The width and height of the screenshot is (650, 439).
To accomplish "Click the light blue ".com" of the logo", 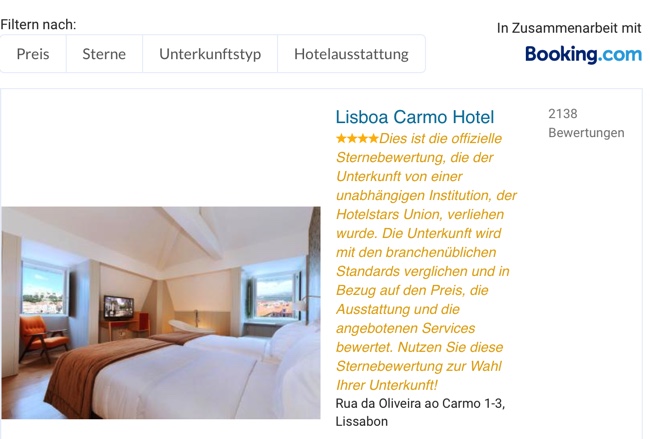I will [x=620, y=54].
